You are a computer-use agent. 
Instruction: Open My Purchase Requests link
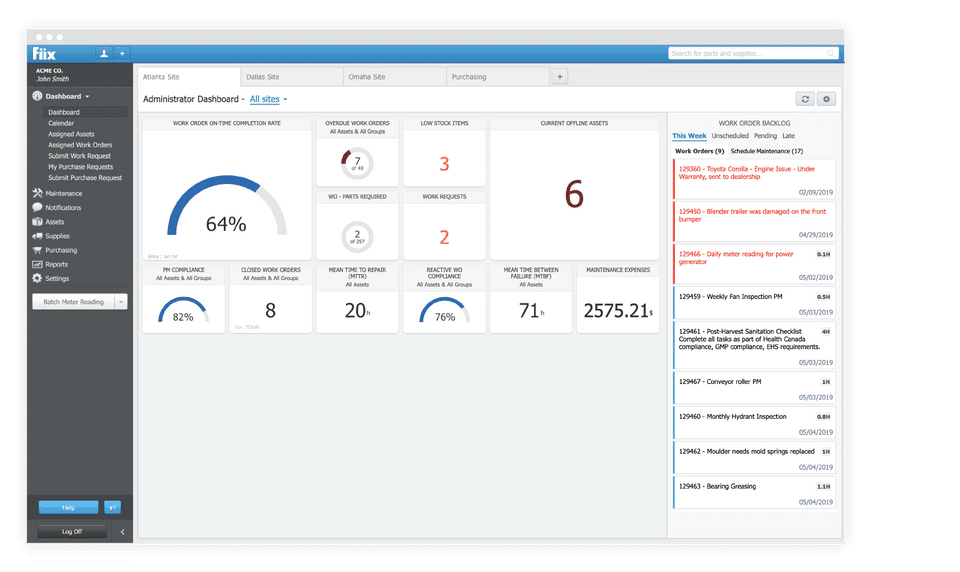(x=81, y=167)
